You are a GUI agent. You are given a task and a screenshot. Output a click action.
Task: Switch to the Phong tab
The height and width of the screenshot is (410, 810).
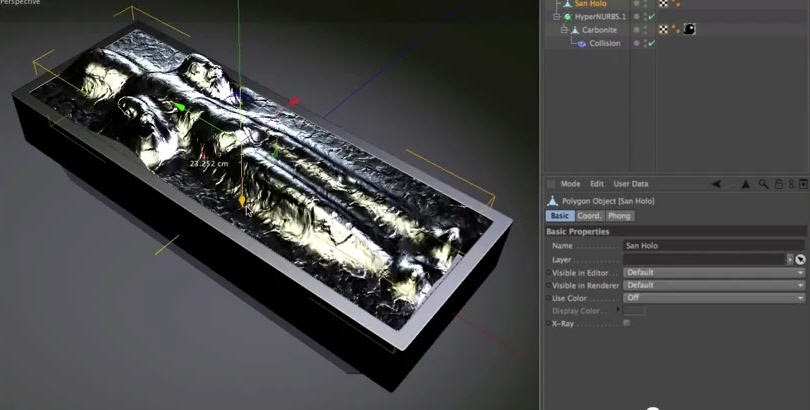[x=619, y=216]
